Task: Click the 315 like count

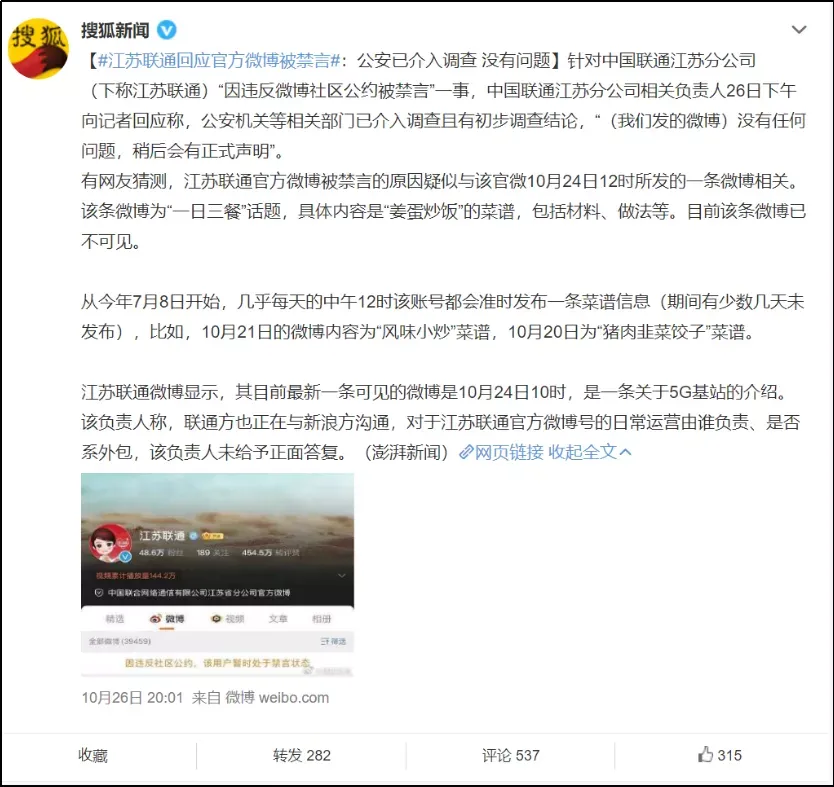Action: (x=729, y=755)
